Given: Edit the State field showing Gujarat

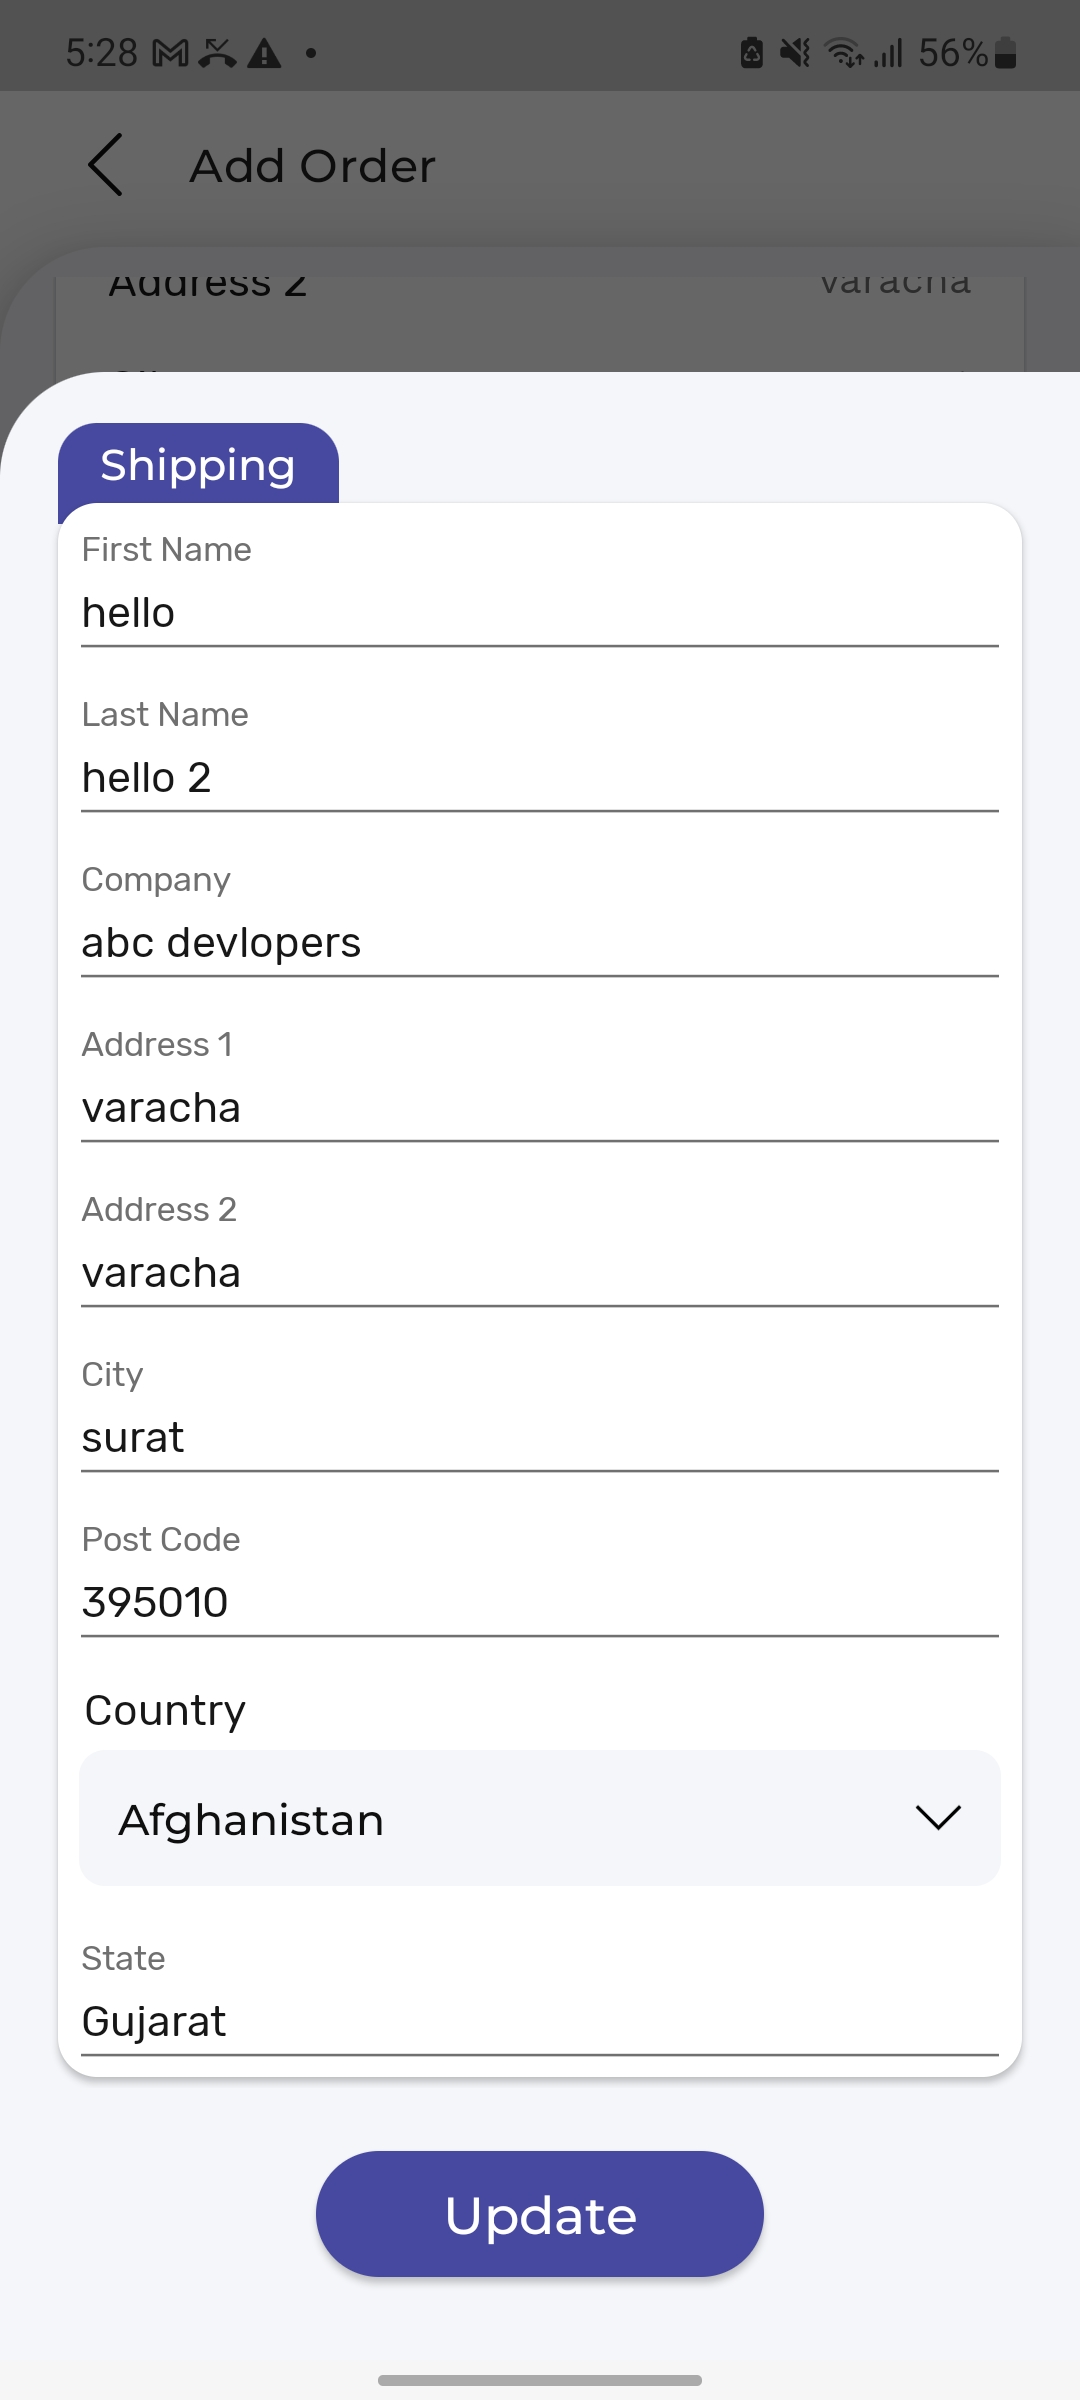Looking at the screenshot, I should click(540, 2021).
